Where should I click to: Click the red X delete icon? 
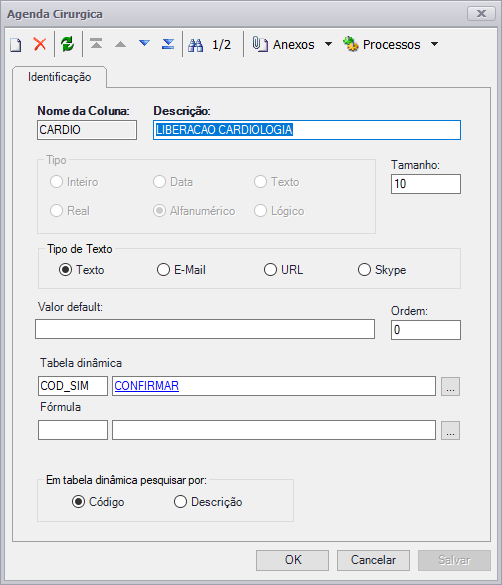click(40, 44)
